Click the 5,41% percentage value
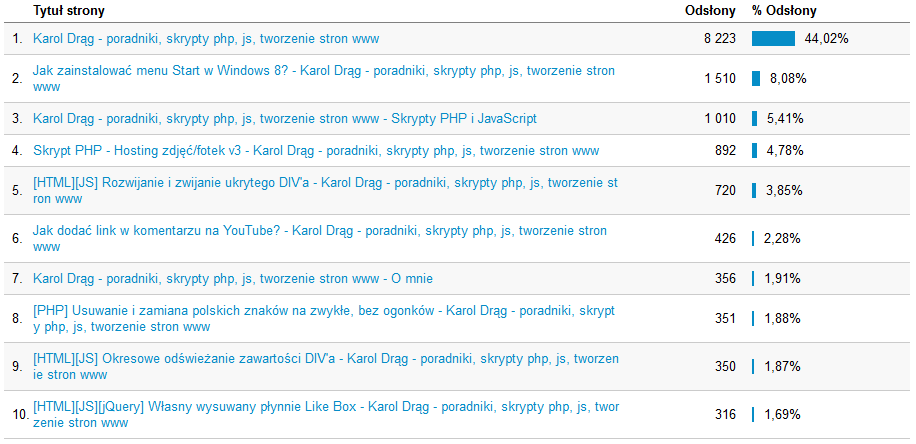The width and height of the screenshot is (916, 444). [785, 119]
